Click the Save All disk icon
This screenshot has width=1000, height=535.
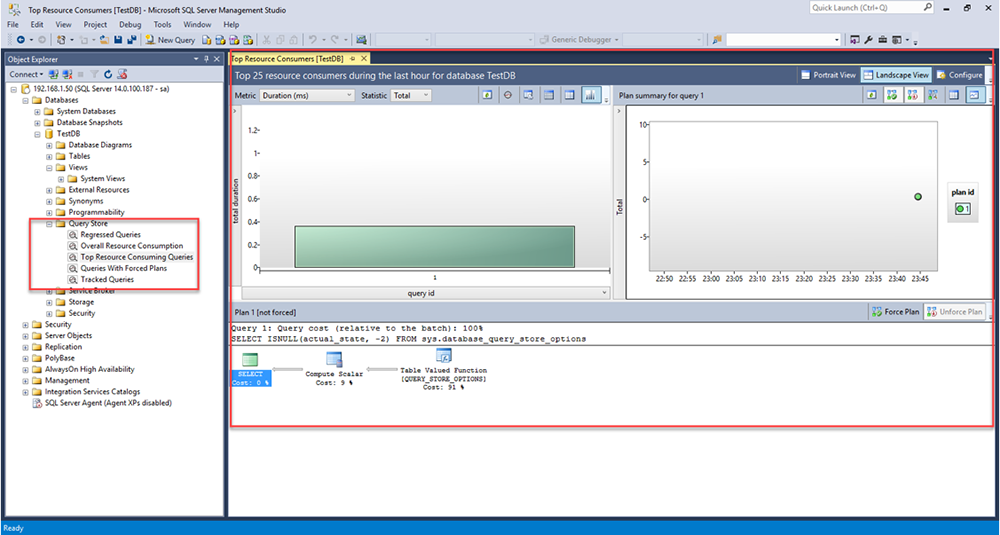(x=132, y=40)
